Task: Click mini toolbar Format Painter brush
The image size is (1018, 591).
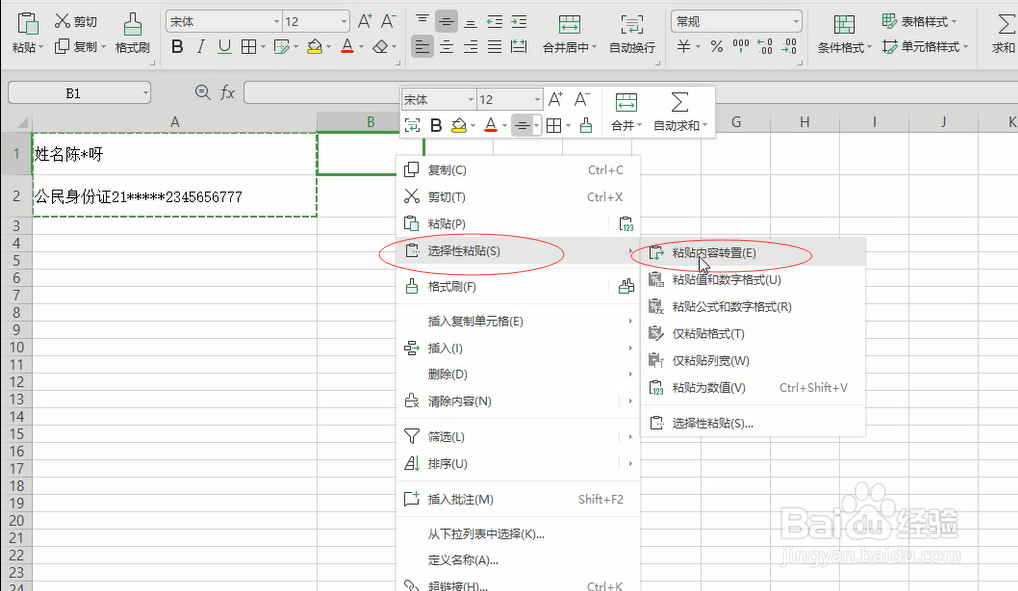Action: point(586,125)
